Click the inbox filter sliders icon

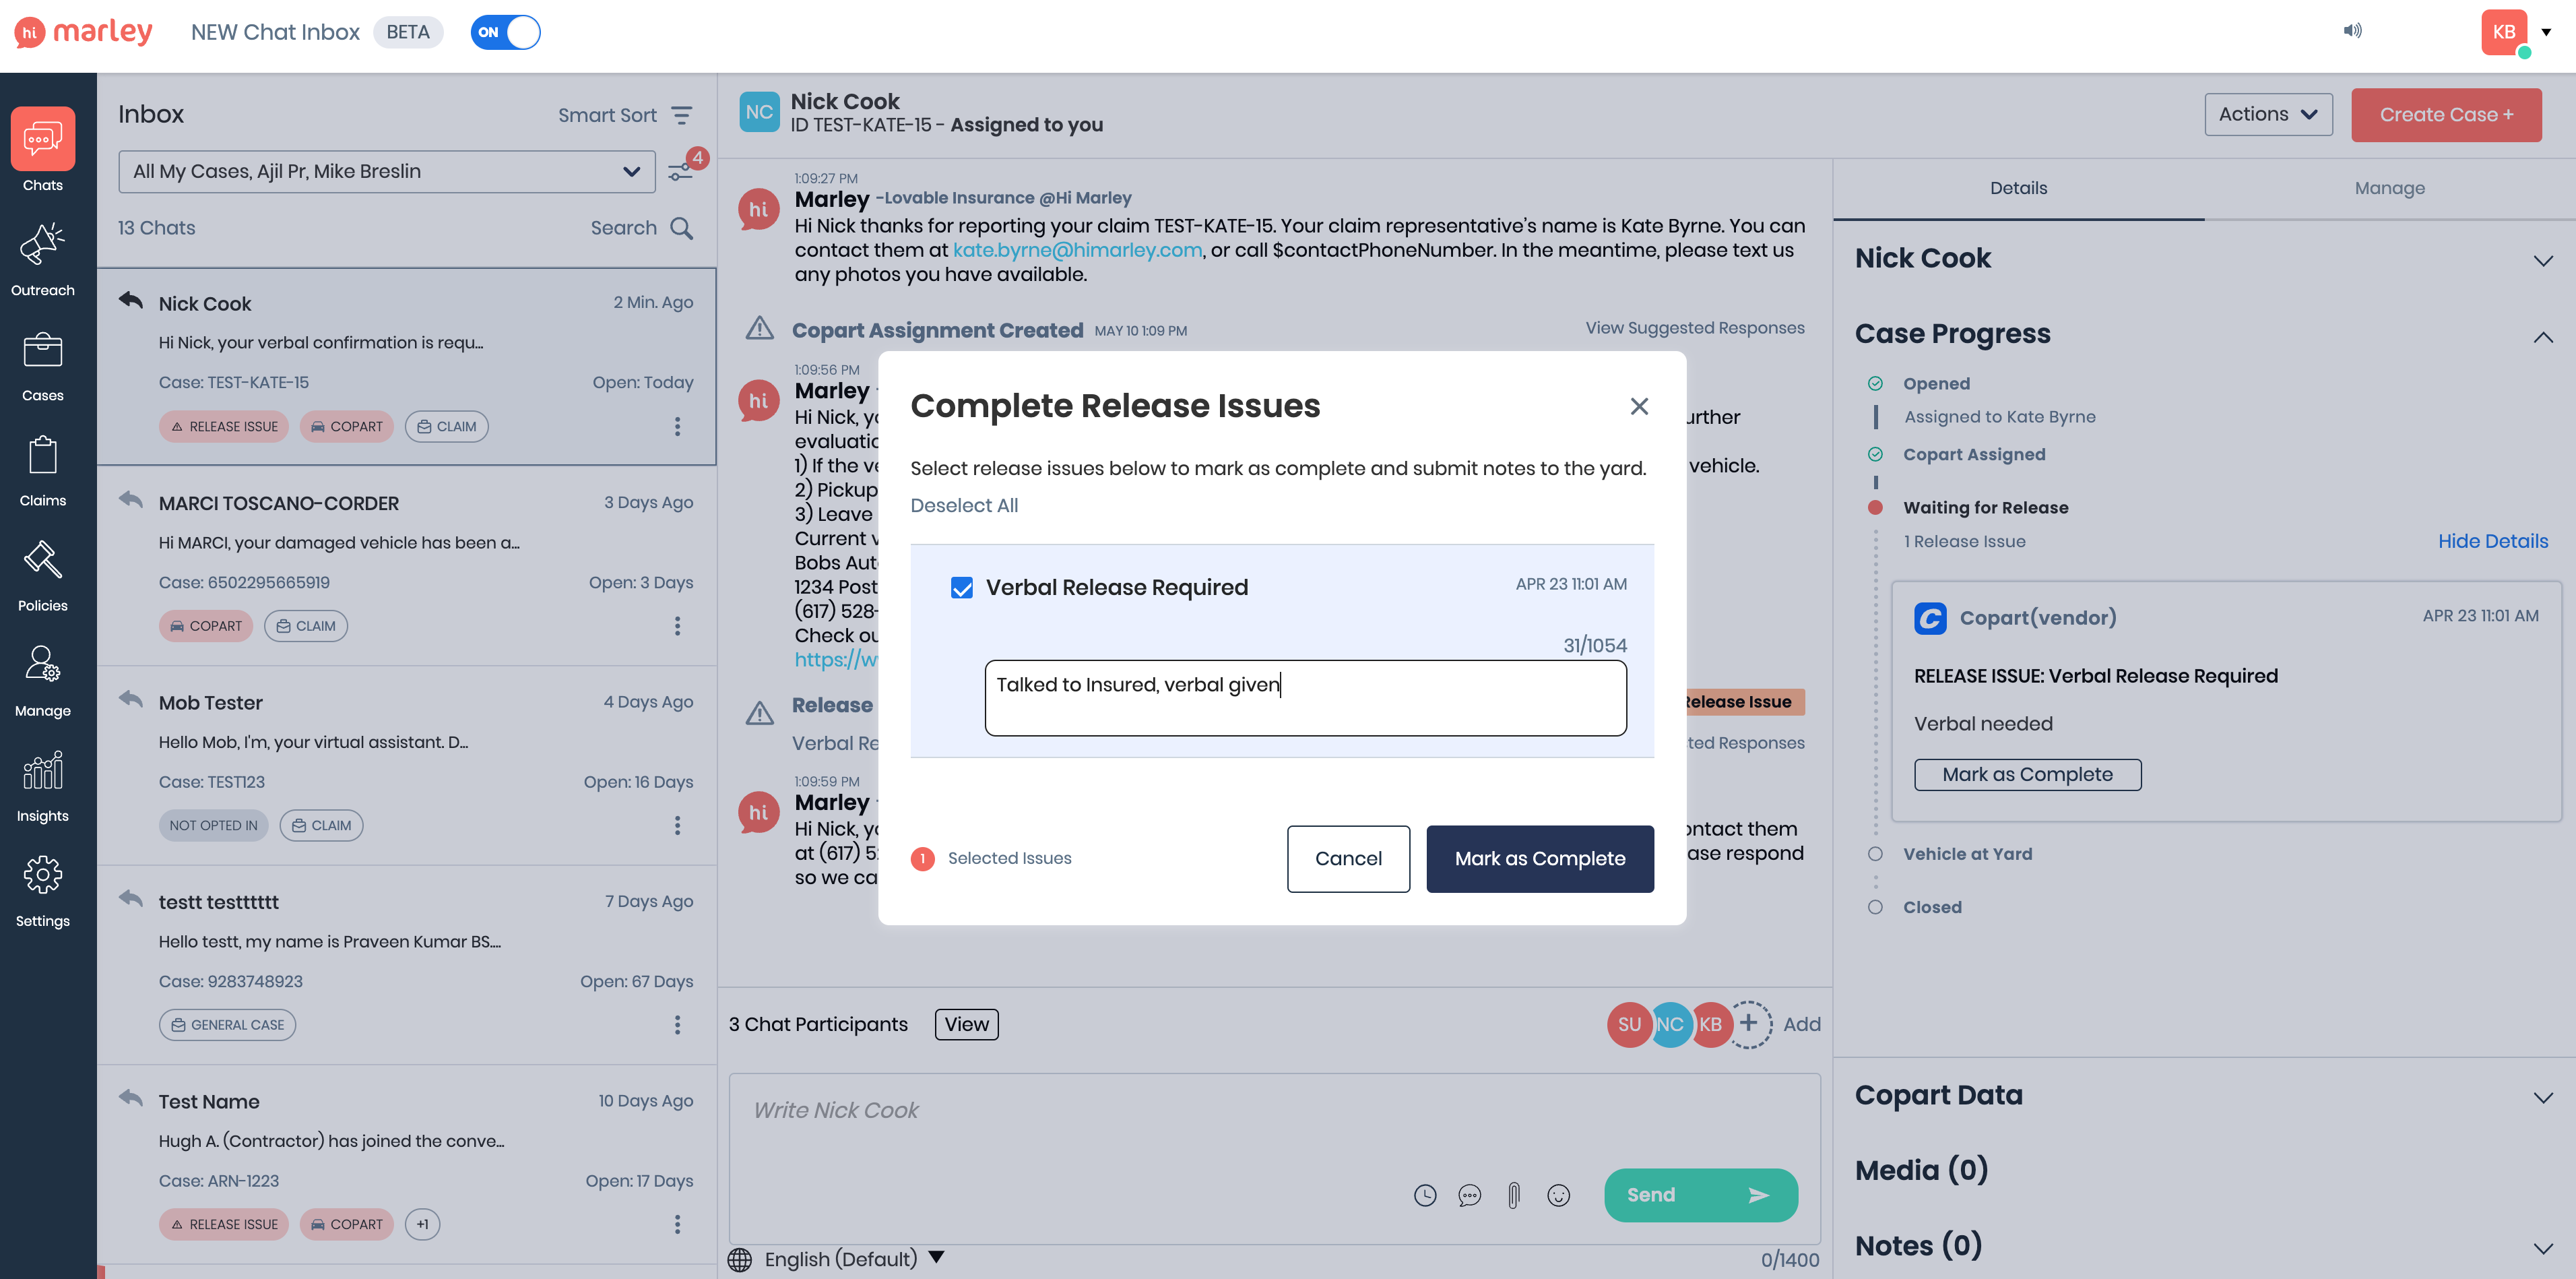coord(681,172)
